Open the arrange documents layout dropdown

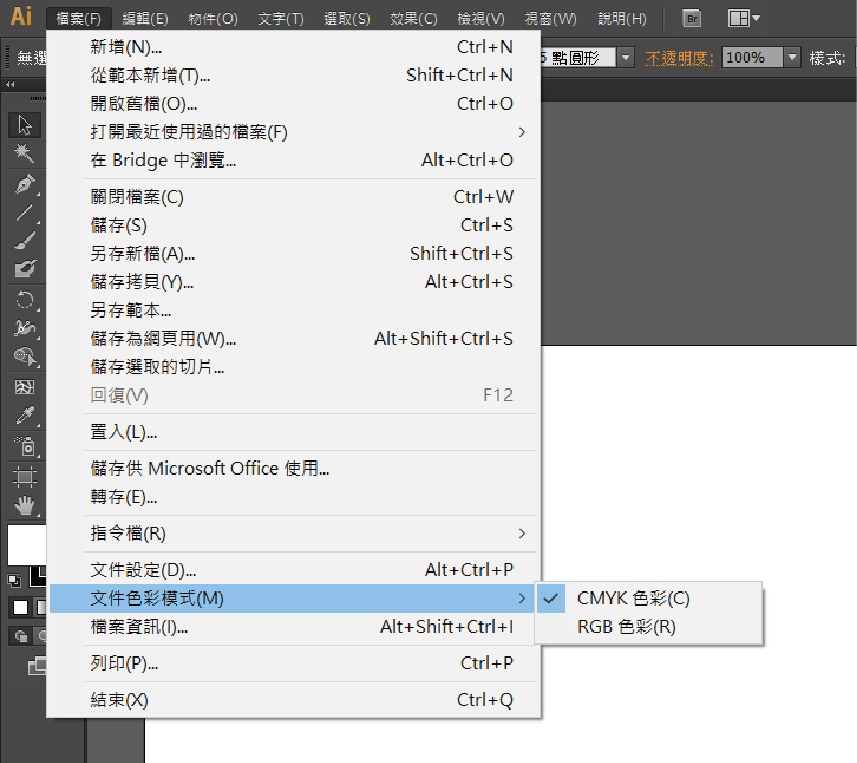click(x=743, y=18)
